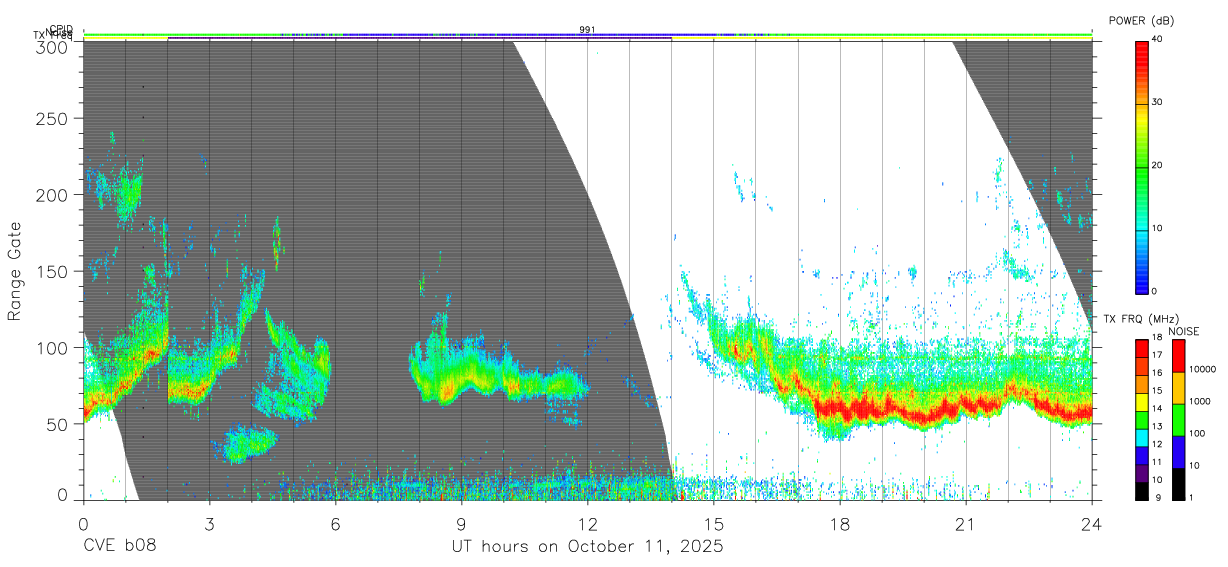
Task: Click the POWER (dB) colorbar title
Action: 1143,20
